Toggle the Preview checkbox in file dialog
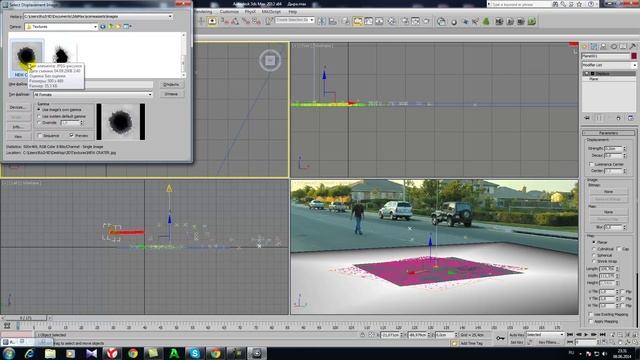The width and height of the screenshot is (640, 360). click(71, 135)
